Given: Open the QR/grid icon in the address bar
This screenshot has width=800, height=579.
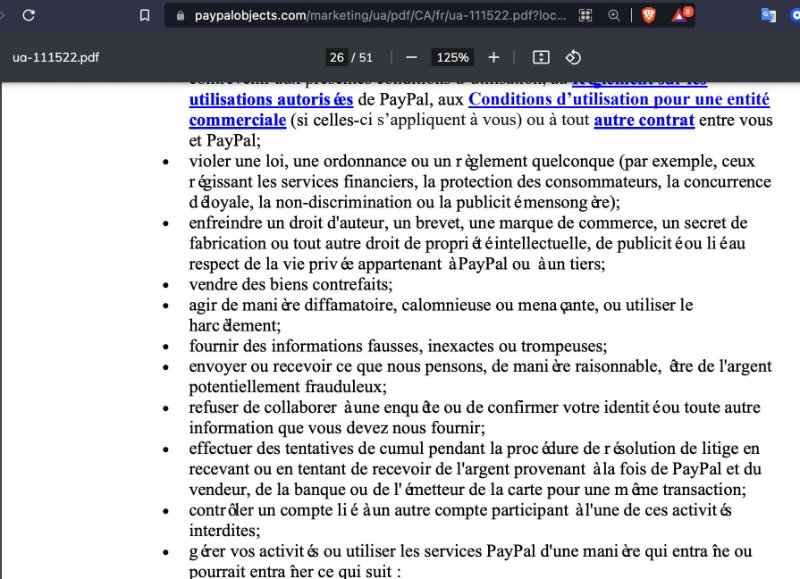Looking at the screenshot, I should tap(586, 16).
